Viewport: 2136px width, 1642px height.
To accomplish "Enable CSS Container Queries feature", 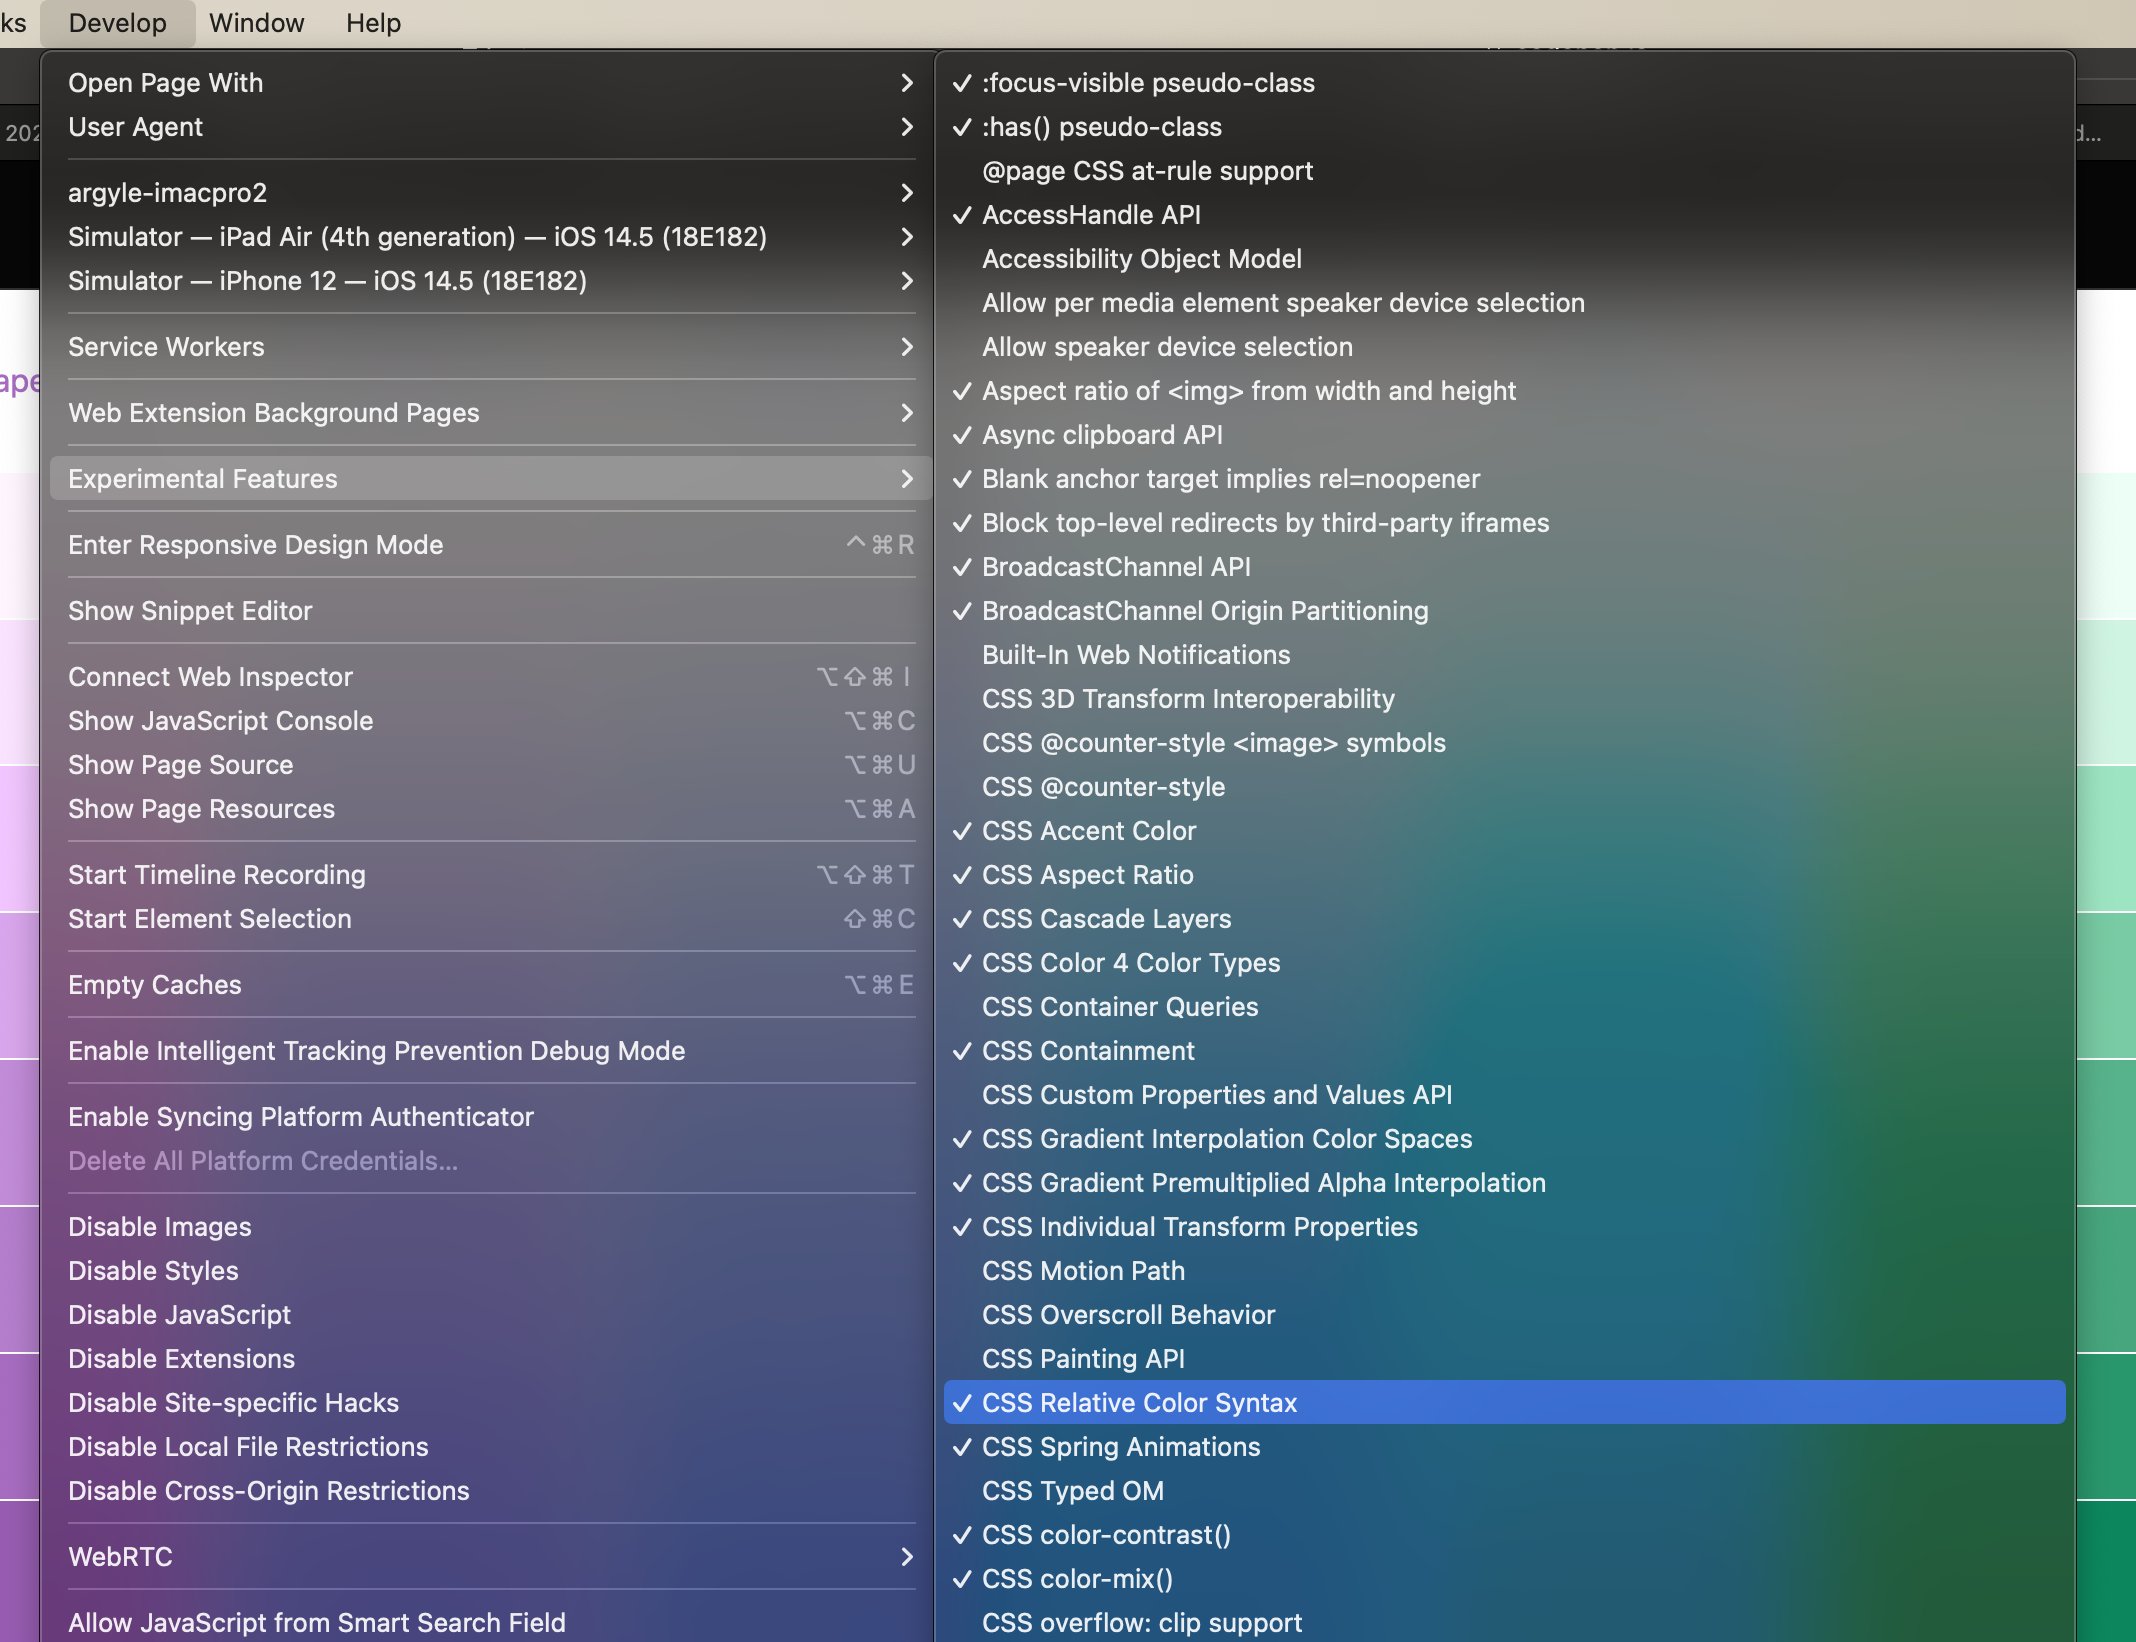I will (x=1119, y=1007).
